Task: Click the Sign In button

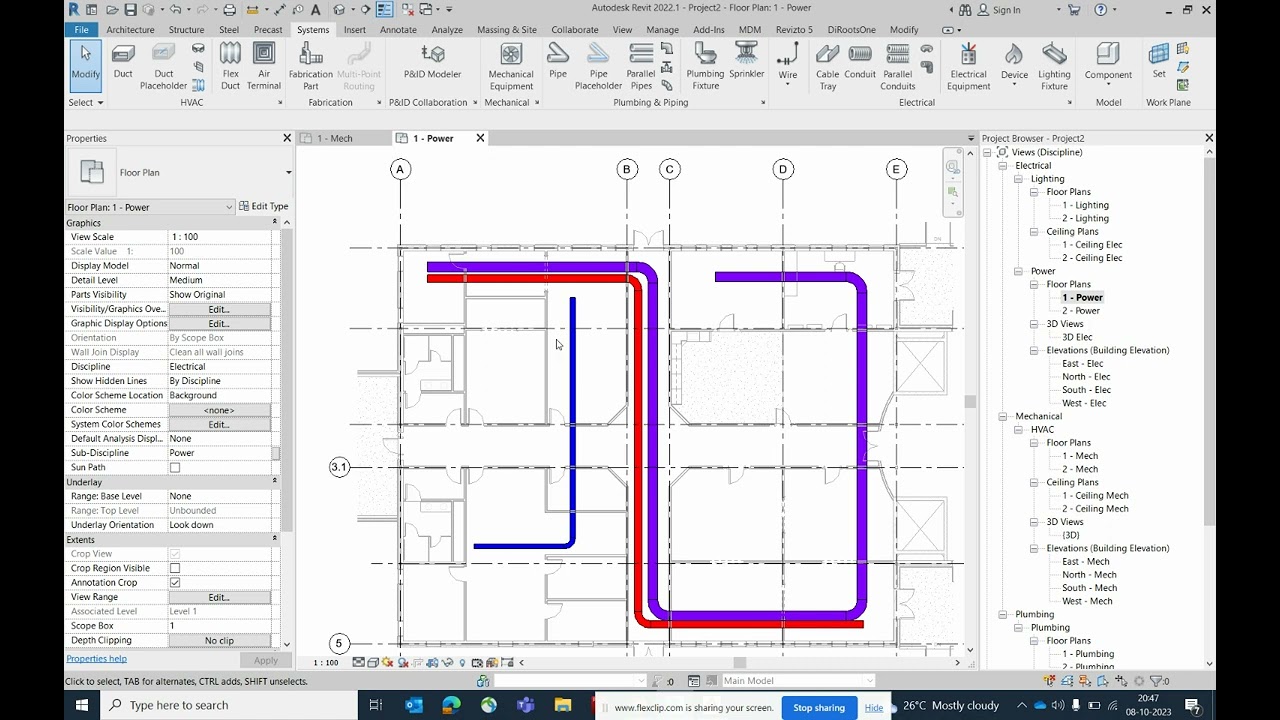Action: coord(998,10)
